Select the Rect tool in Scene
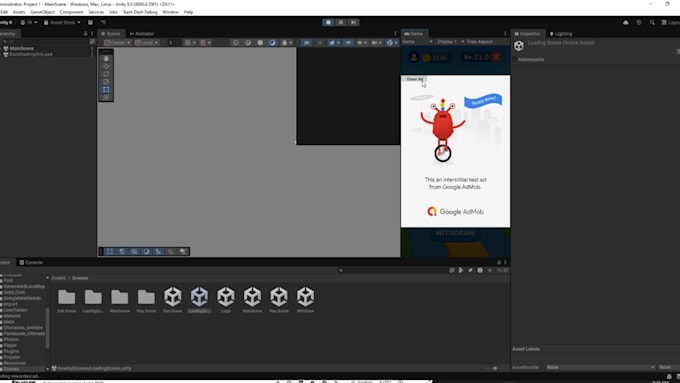 106,90
